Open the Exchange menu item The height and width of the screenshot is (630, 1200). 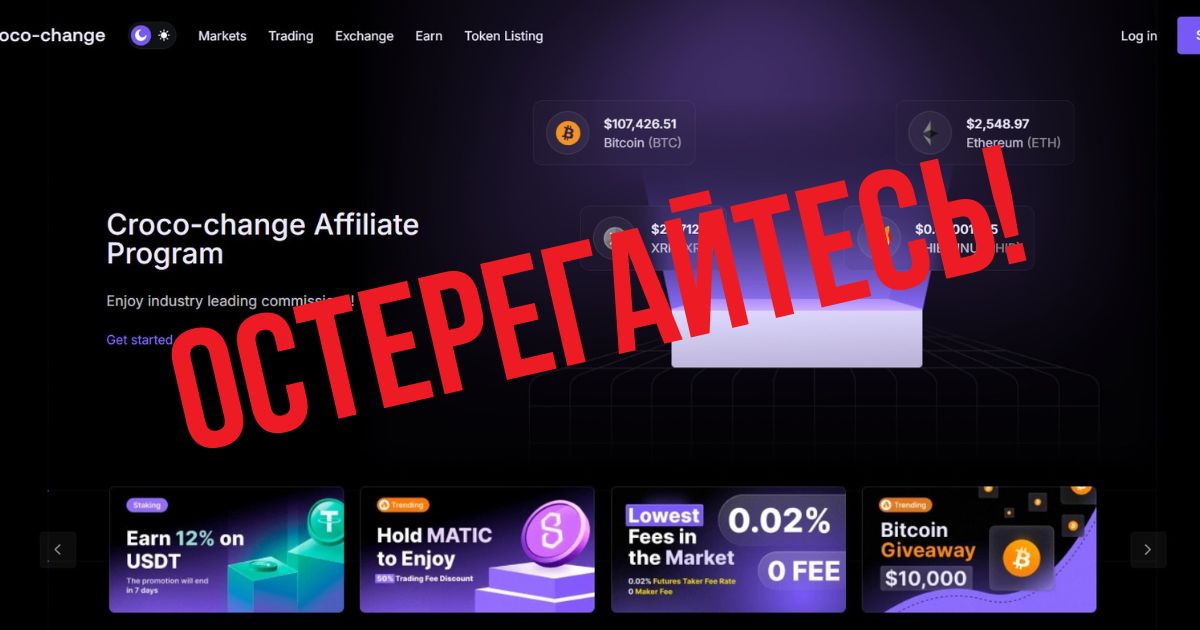pyautogui.click(x=364, y=36)
